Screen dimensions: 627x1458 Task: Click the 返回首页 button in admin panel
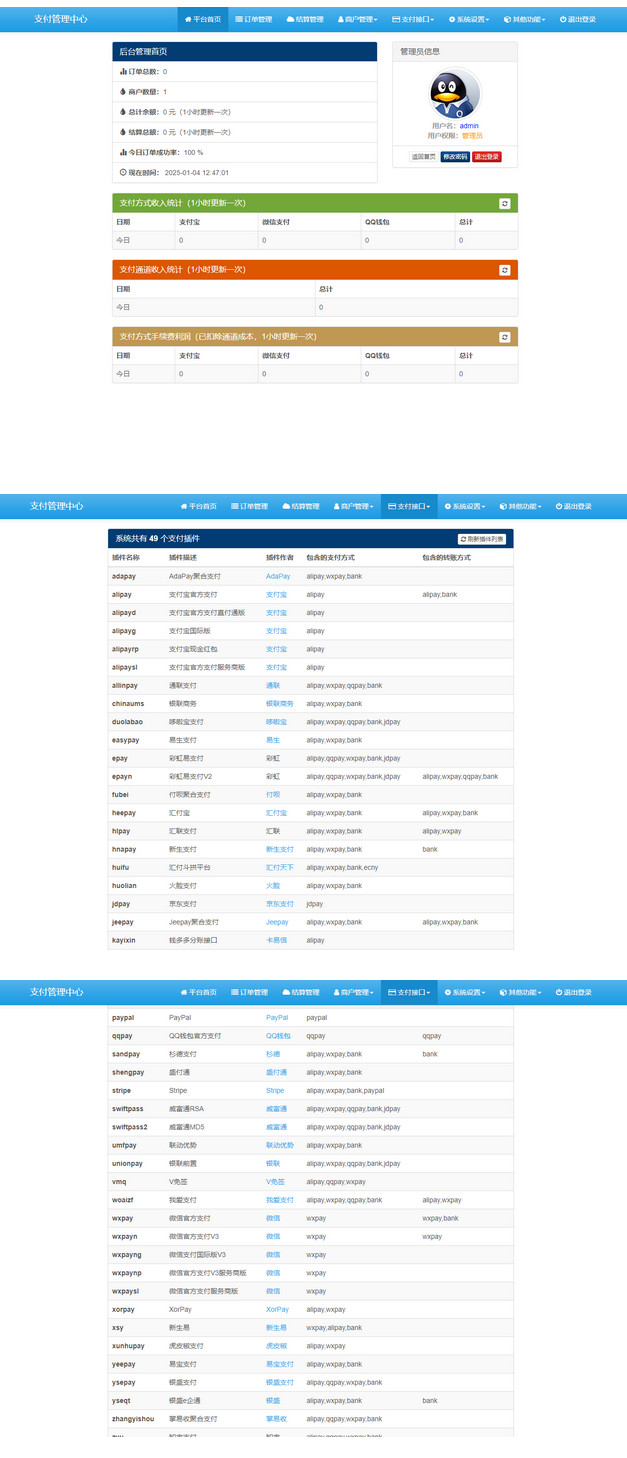pyautogui.click(x=424, y=157)
